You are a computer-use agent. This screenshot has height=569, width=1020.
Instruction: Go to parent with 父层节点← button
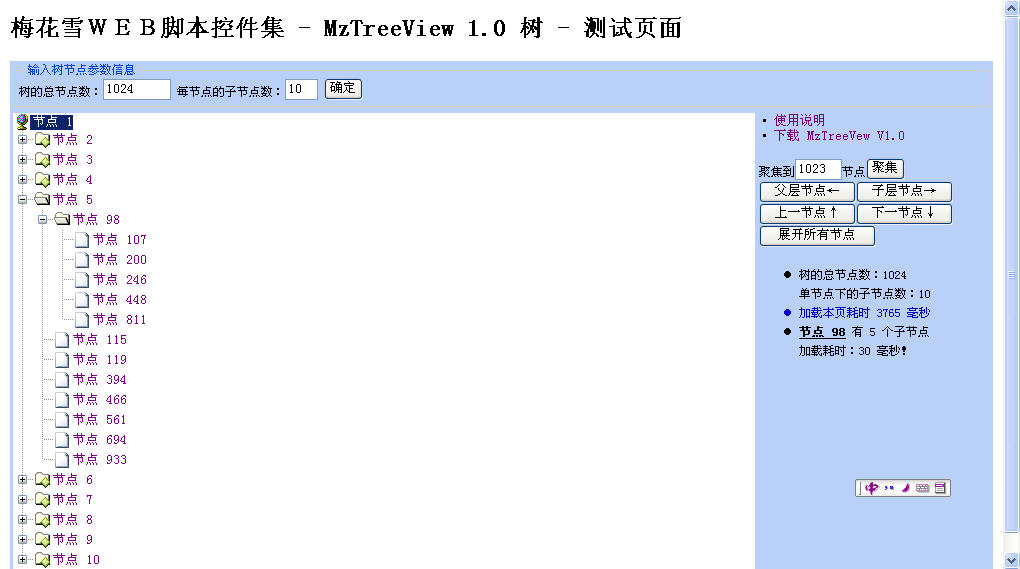pyautogui.click(x=807, y=191)
